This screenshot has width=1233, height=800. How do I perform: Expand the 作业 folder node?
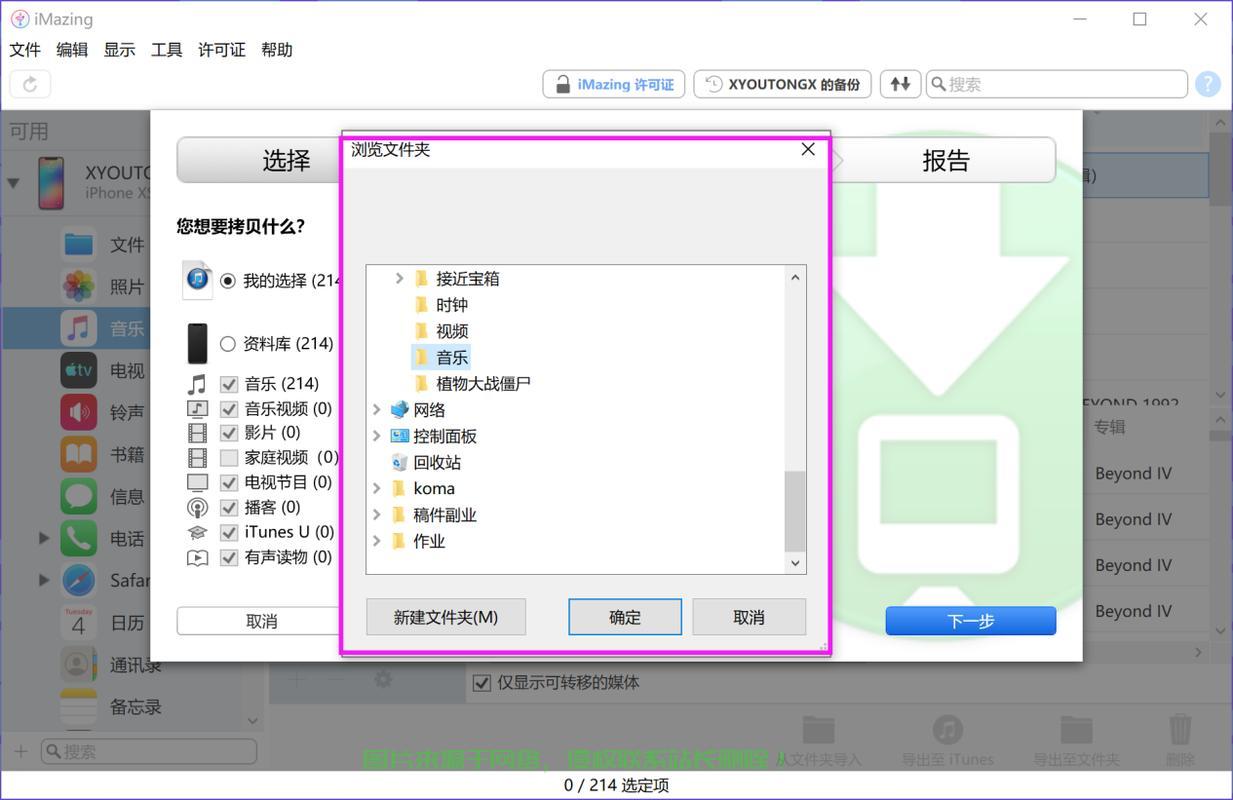coord(377,541)
